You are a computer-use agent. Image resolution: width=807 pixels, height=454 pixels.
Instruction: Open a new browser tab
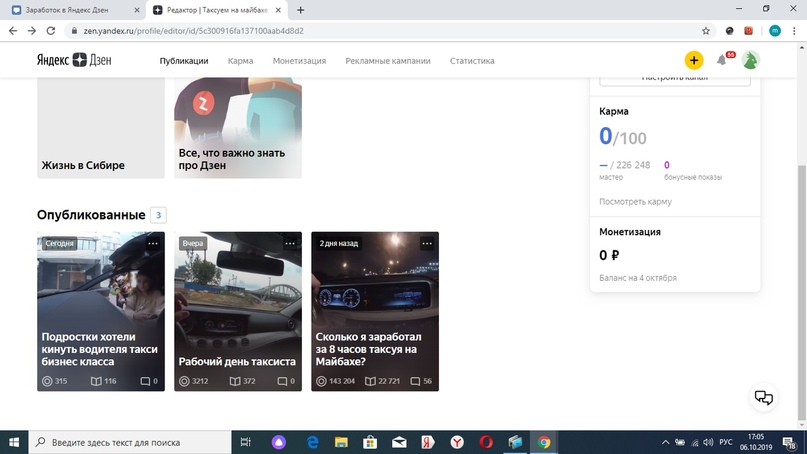(x=301, y=10)
